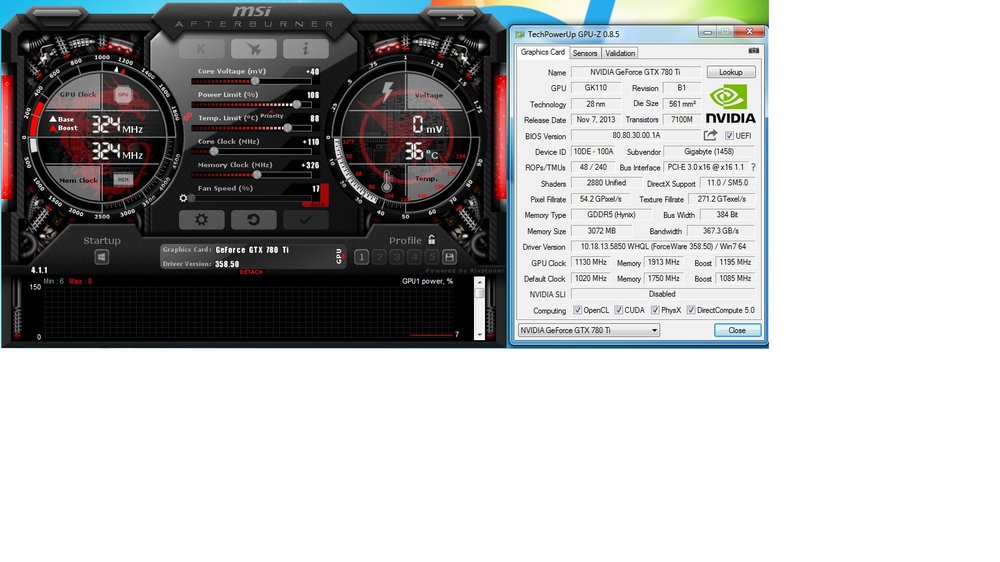Viewport: 1000px width, 562px height.
Task: Click the NVIDIA logo in GPU-Z
Action: click(x=731, y=104)
